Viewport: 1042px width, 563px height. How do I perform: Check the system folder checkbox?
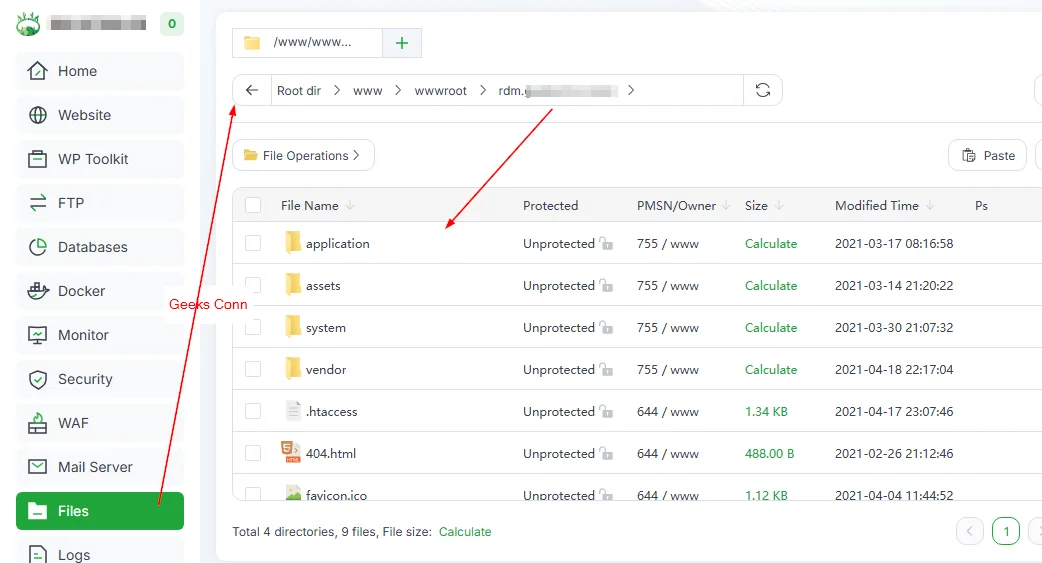(253, 327)
